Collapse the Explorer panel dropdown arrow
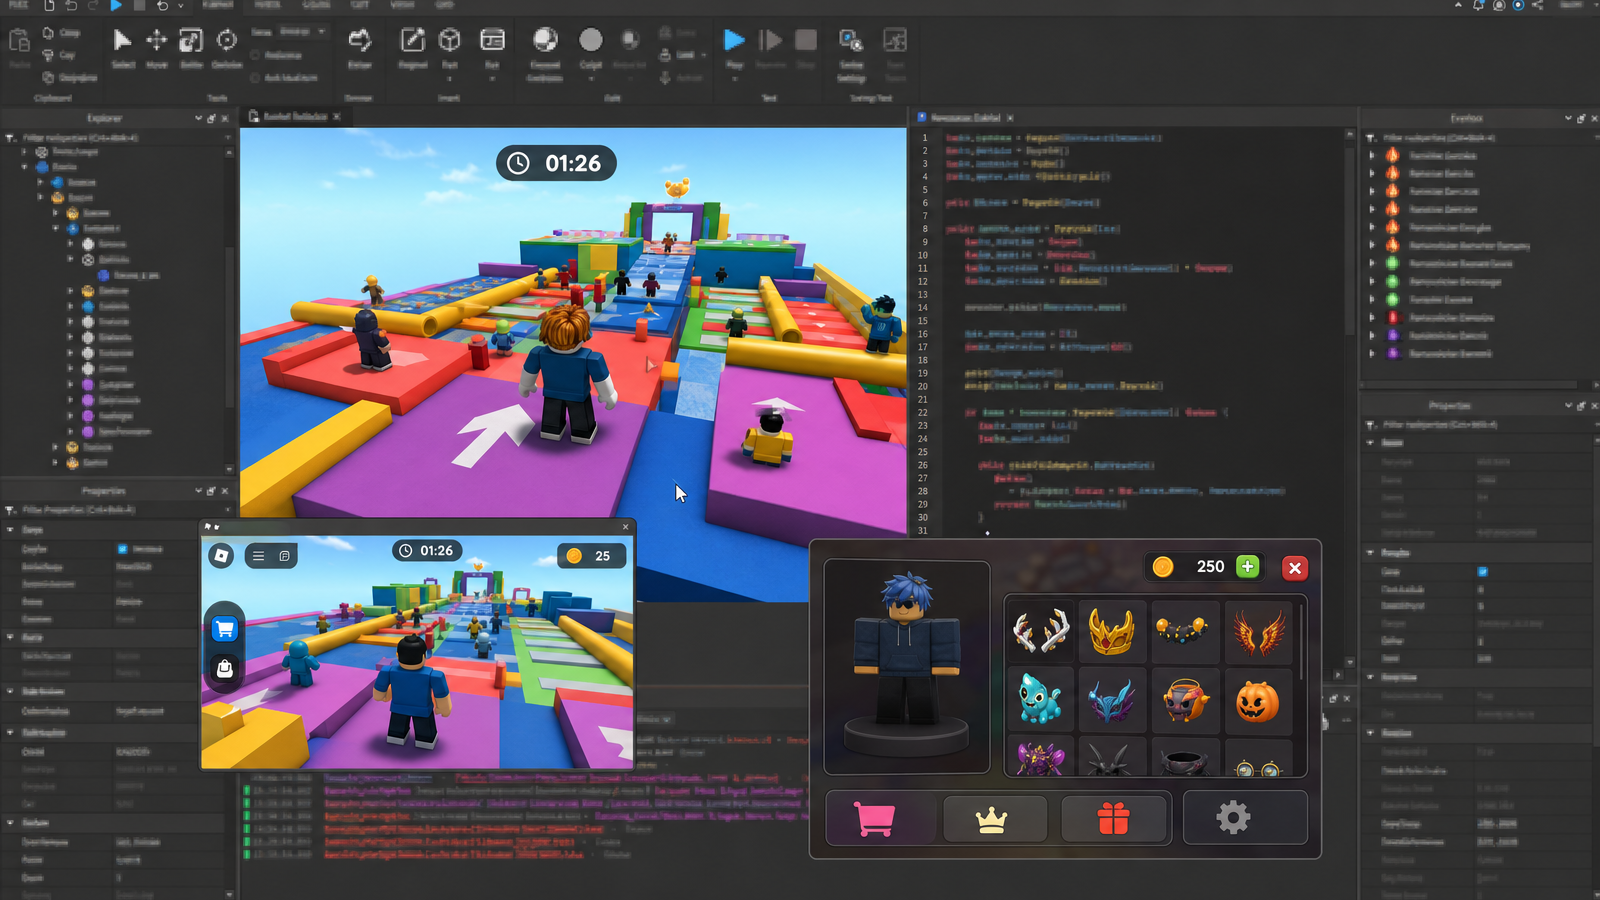This screenshot has width=1600, height=900. click(198, 118)
